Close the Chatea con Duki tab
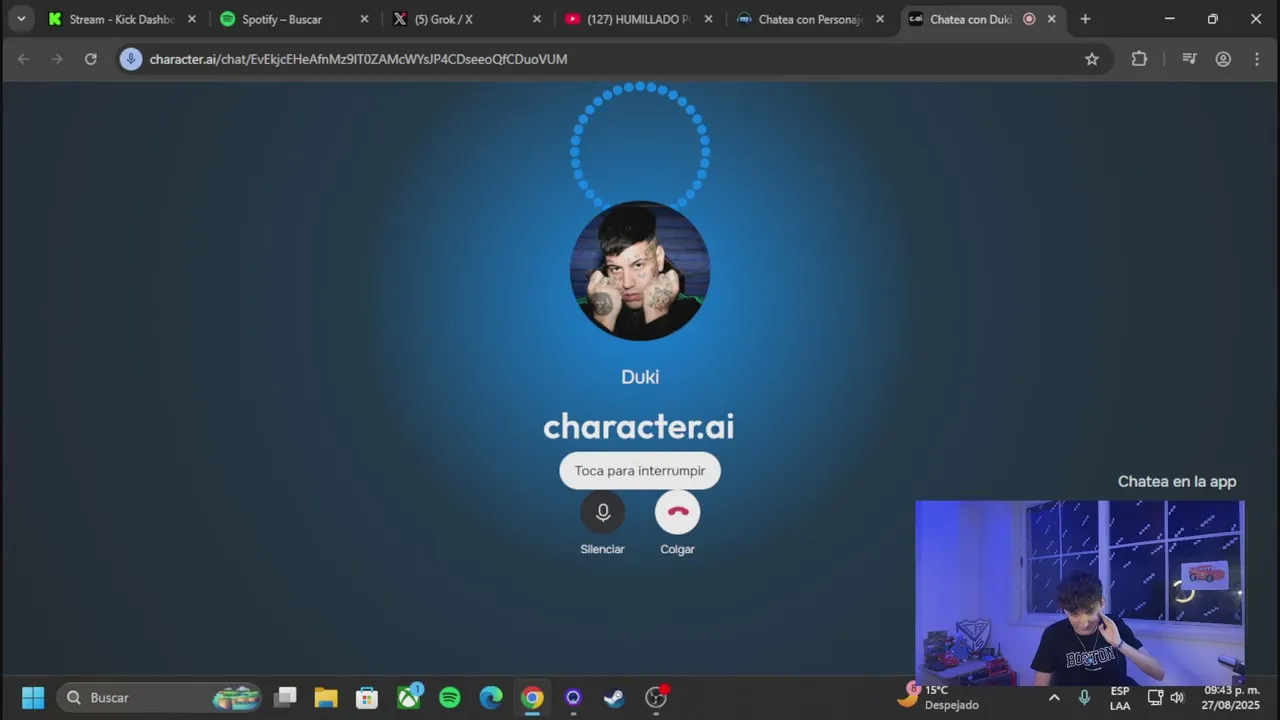This screenshot has height=720, width=1280. (1051, 19)
